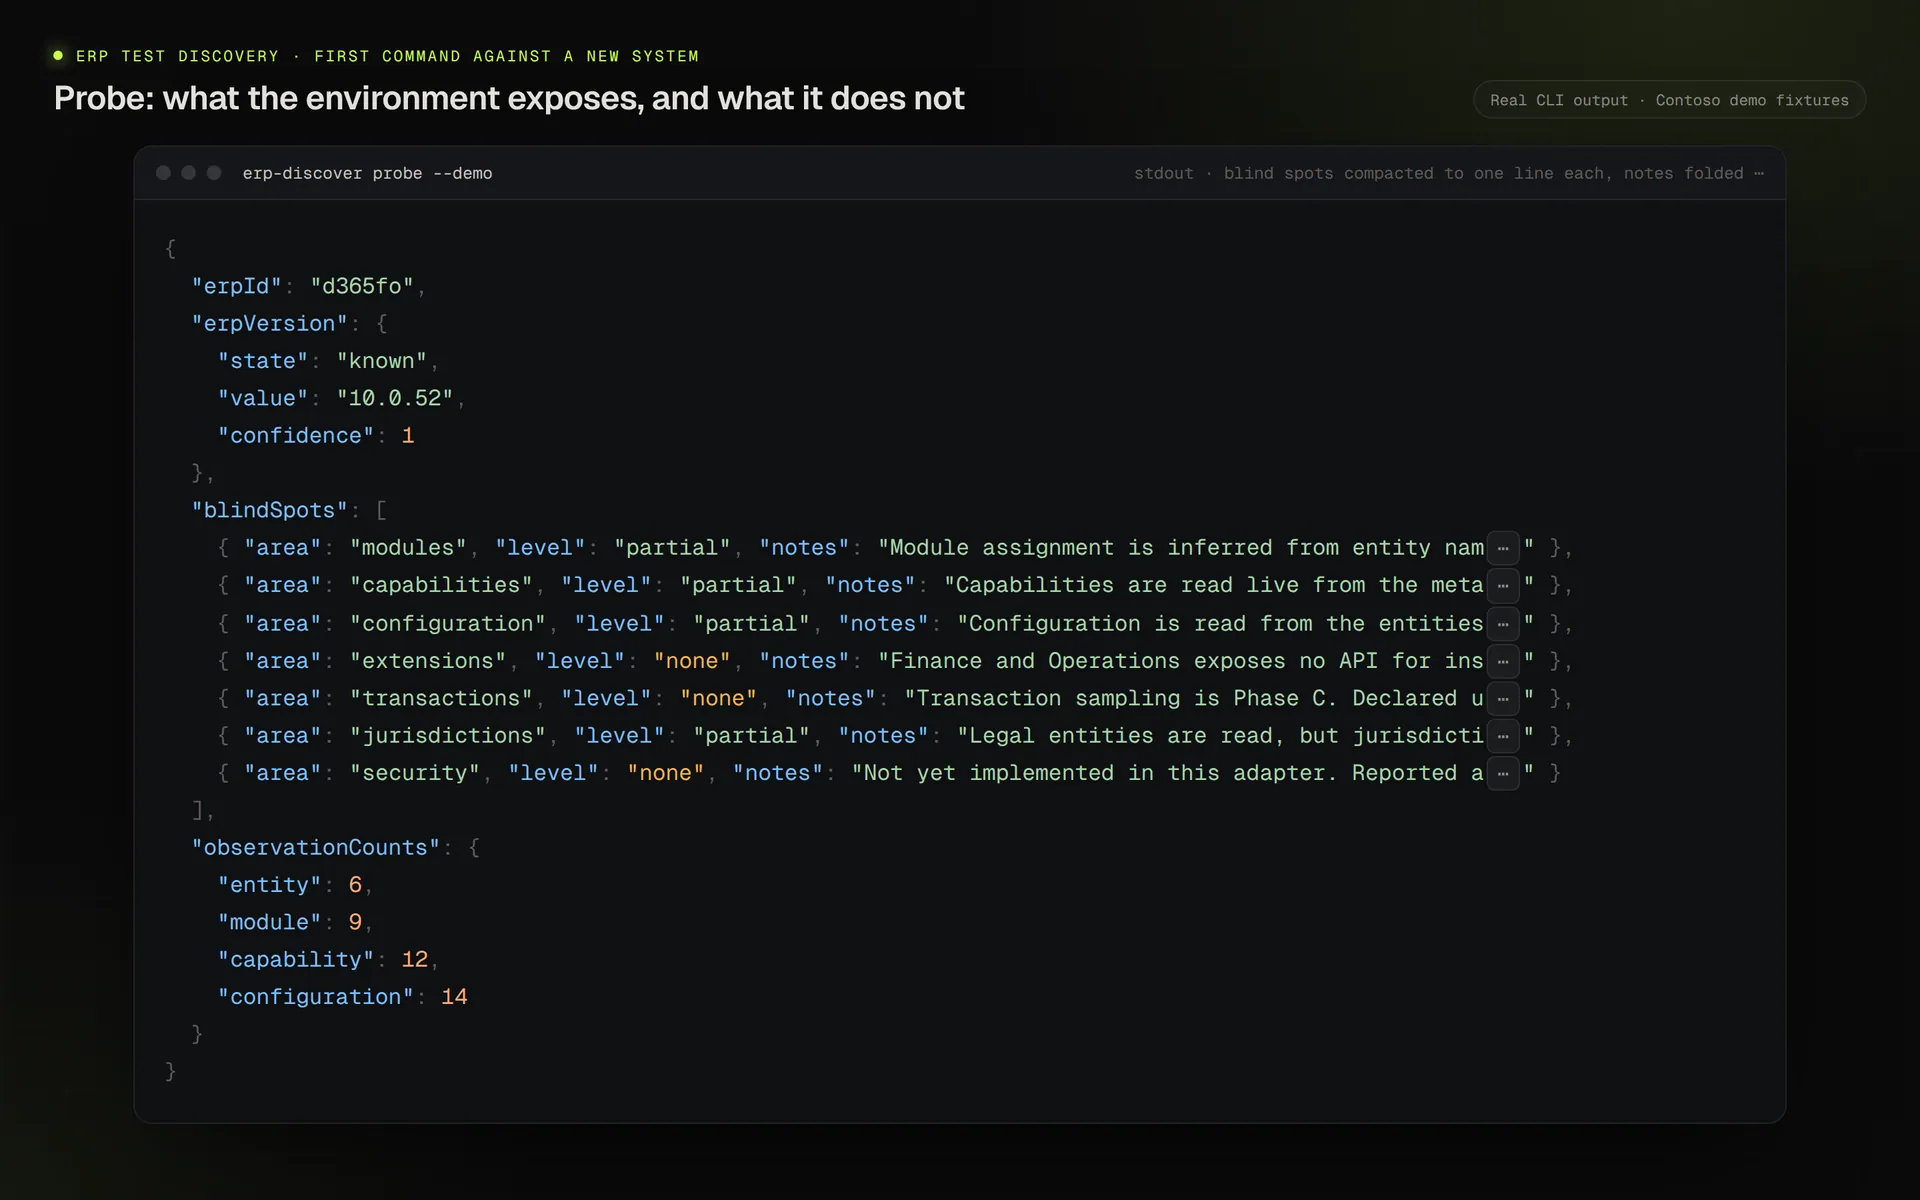Expand folded notes for configuration blind spot
Screen dimensions: 1920x1200
point(1502,624)
